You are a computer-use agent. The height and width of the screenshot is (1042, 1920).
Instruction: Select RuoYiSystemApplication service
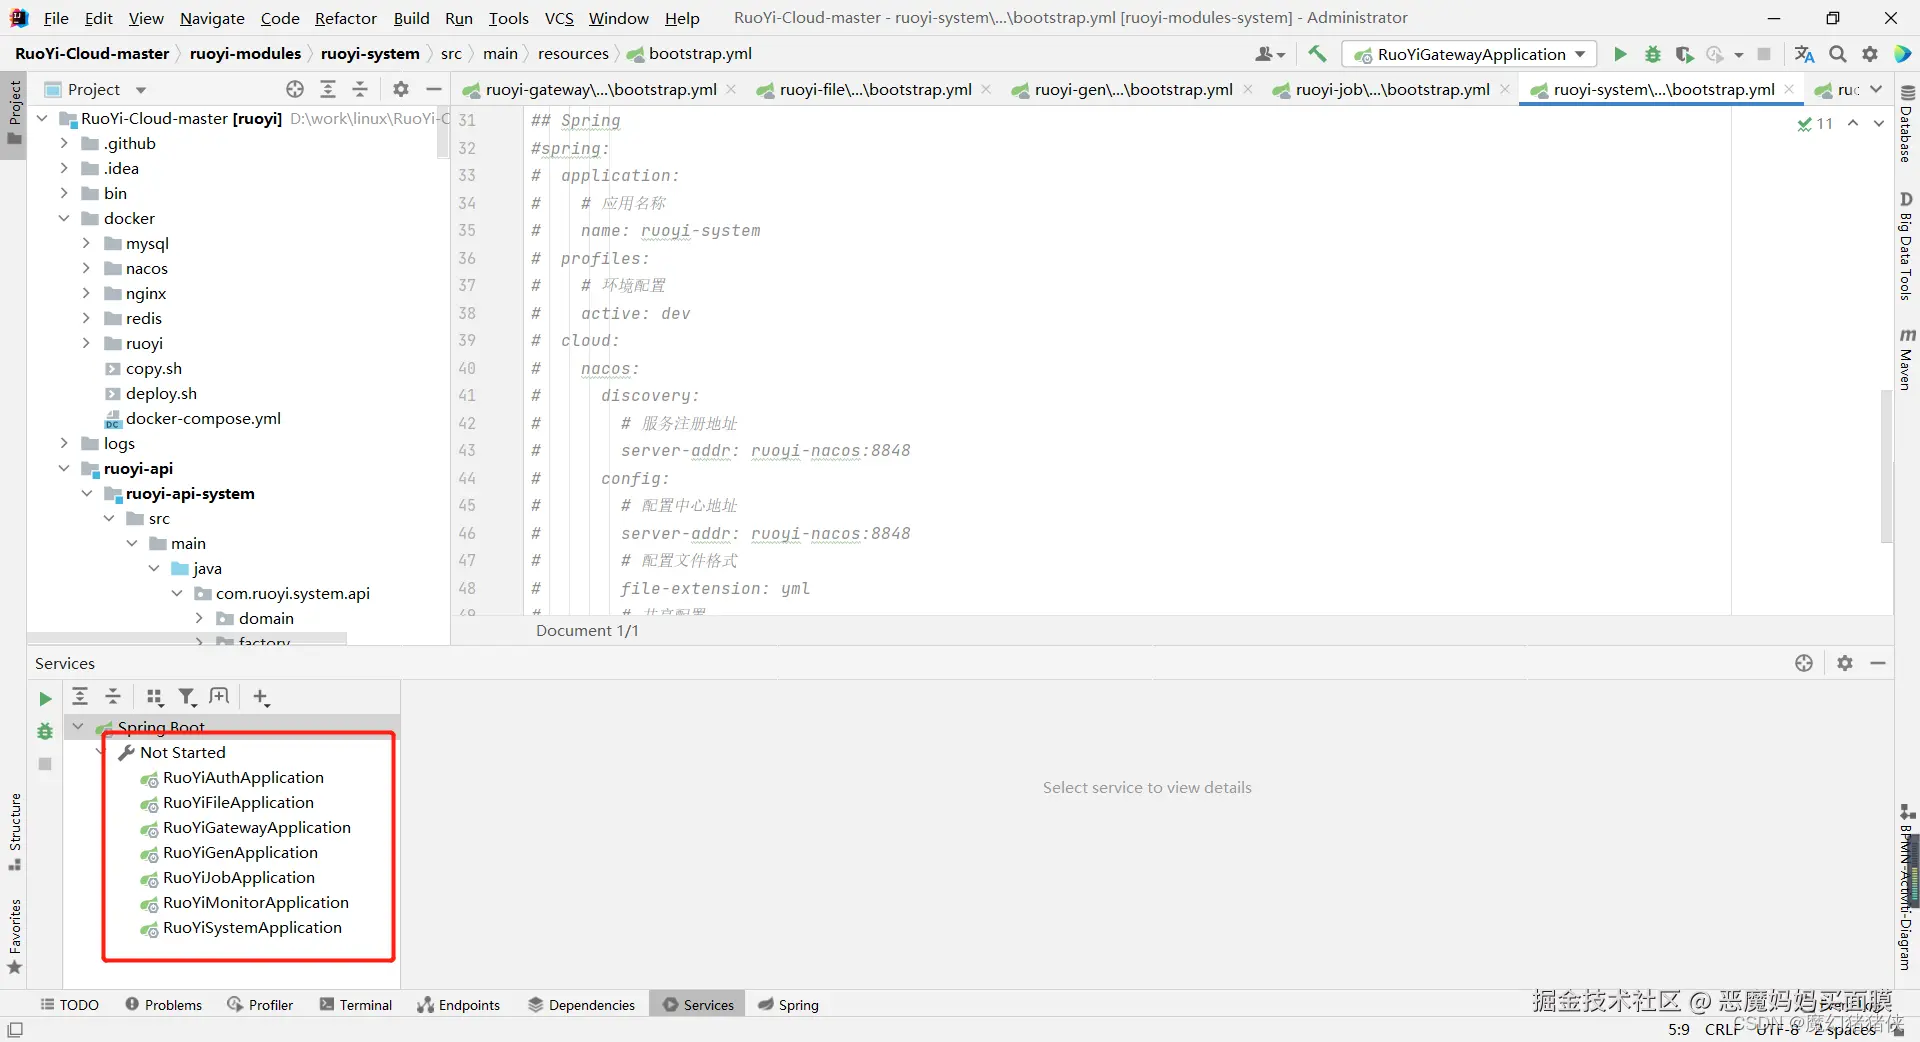point(252,927)
